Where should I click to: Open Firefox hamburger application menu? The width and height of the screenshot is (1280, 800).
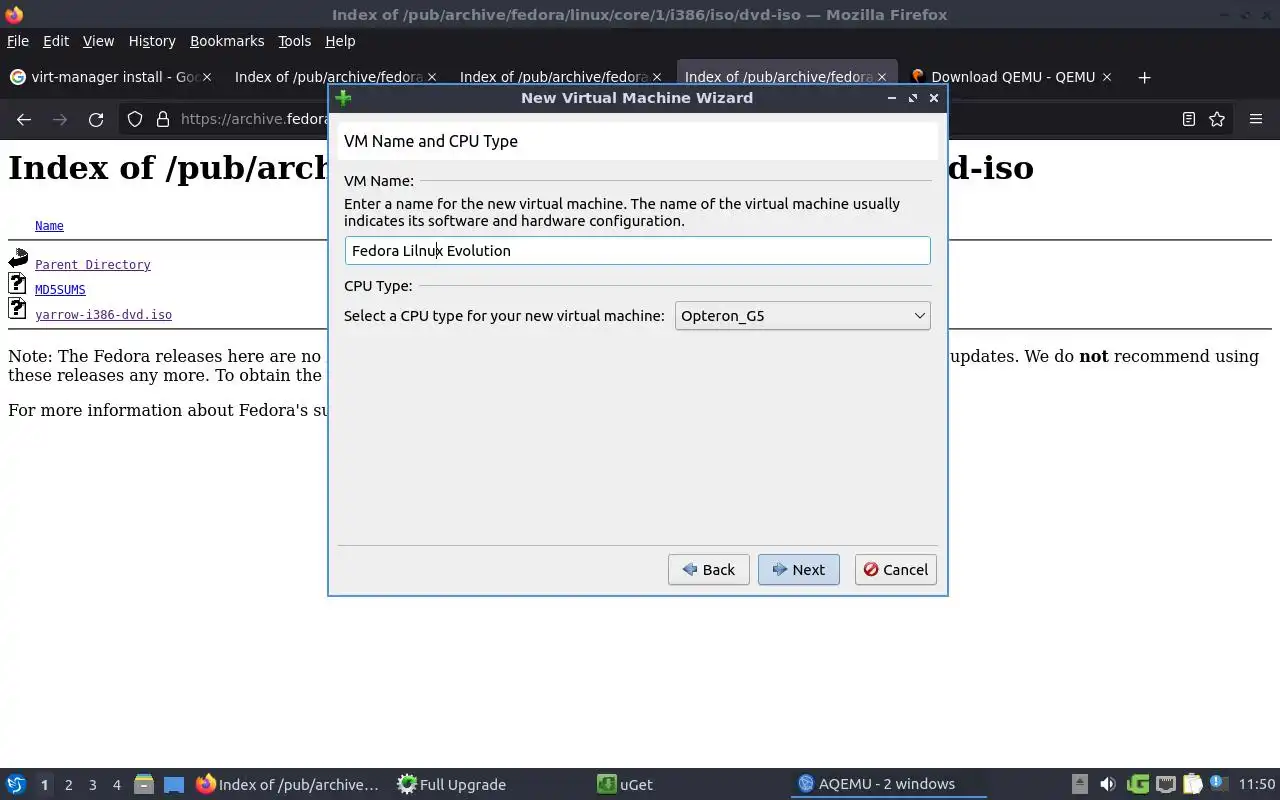tap(1256, 119)
